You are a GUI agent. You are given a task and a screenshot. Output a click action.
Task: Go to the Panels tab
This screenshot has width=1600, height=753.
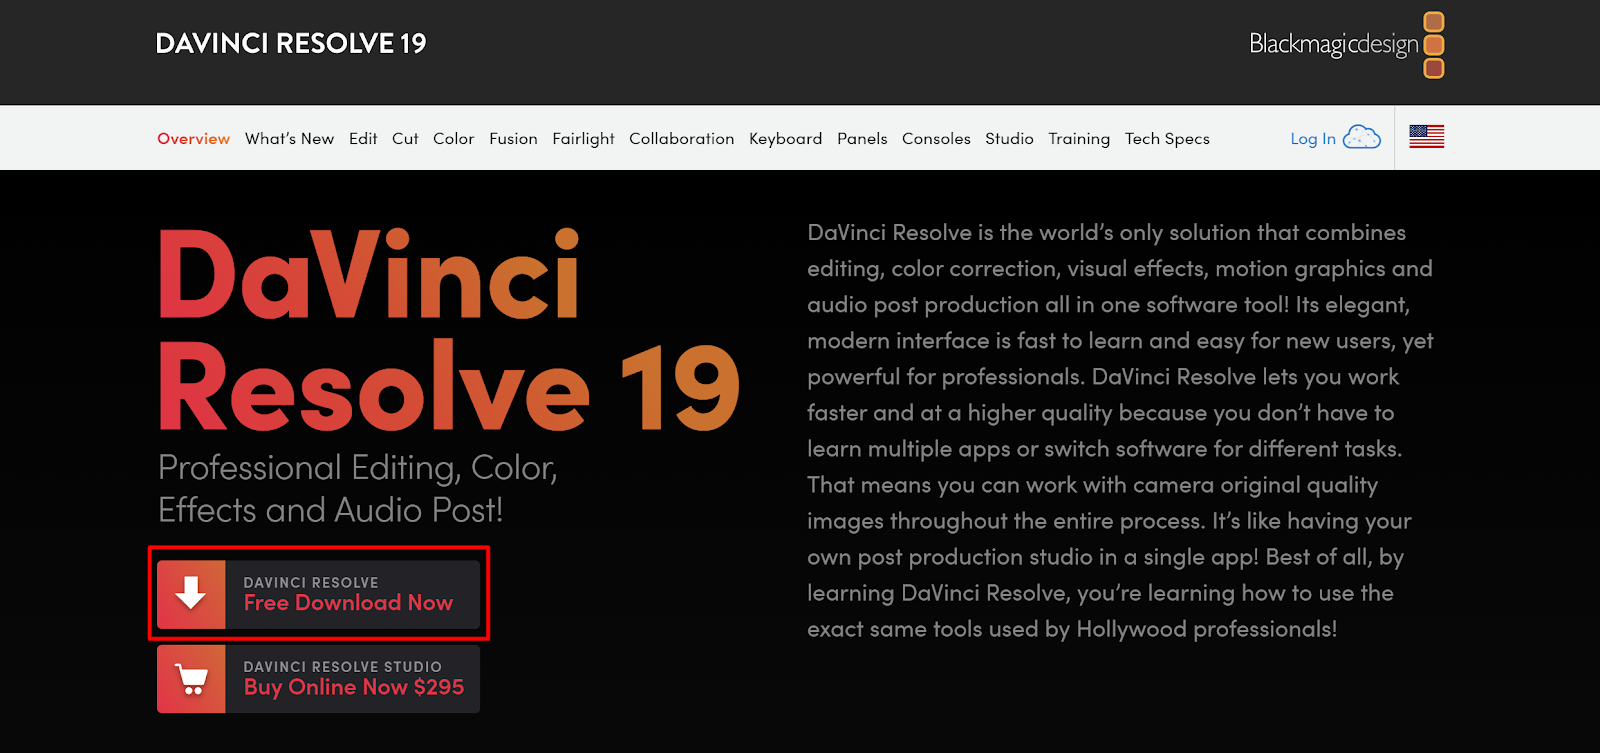pos(862,138)
